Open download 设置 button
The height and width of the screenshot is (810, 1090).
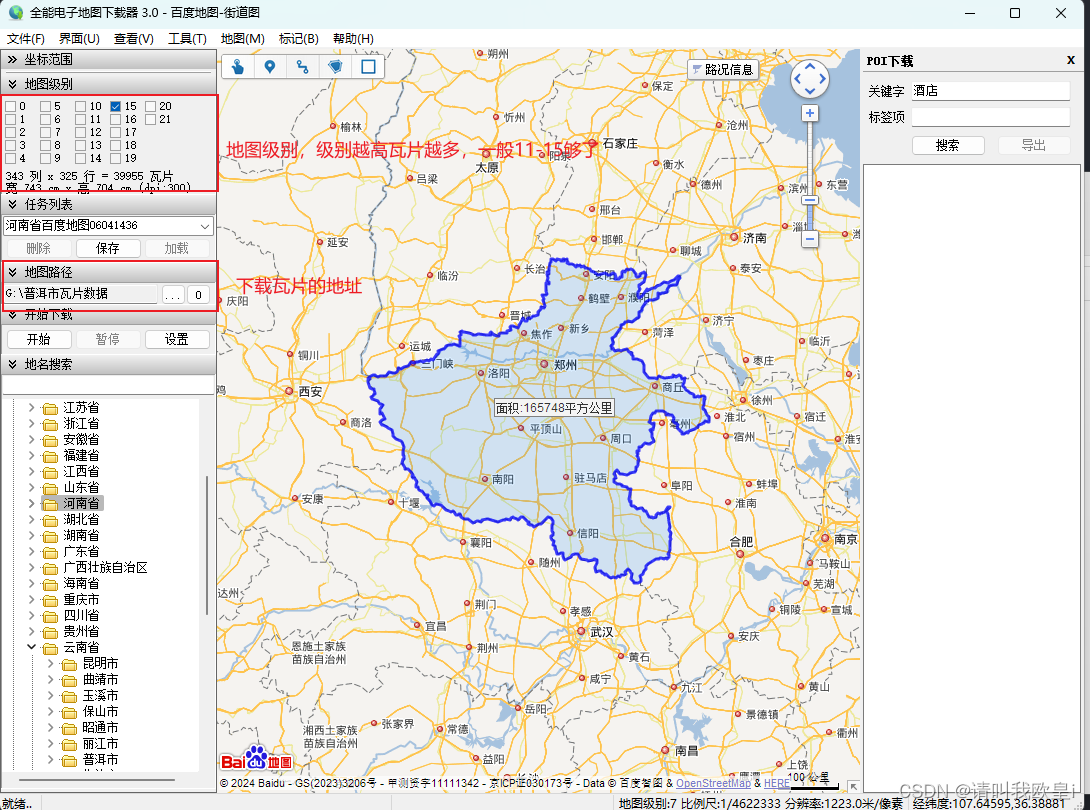tap(177, 339)
